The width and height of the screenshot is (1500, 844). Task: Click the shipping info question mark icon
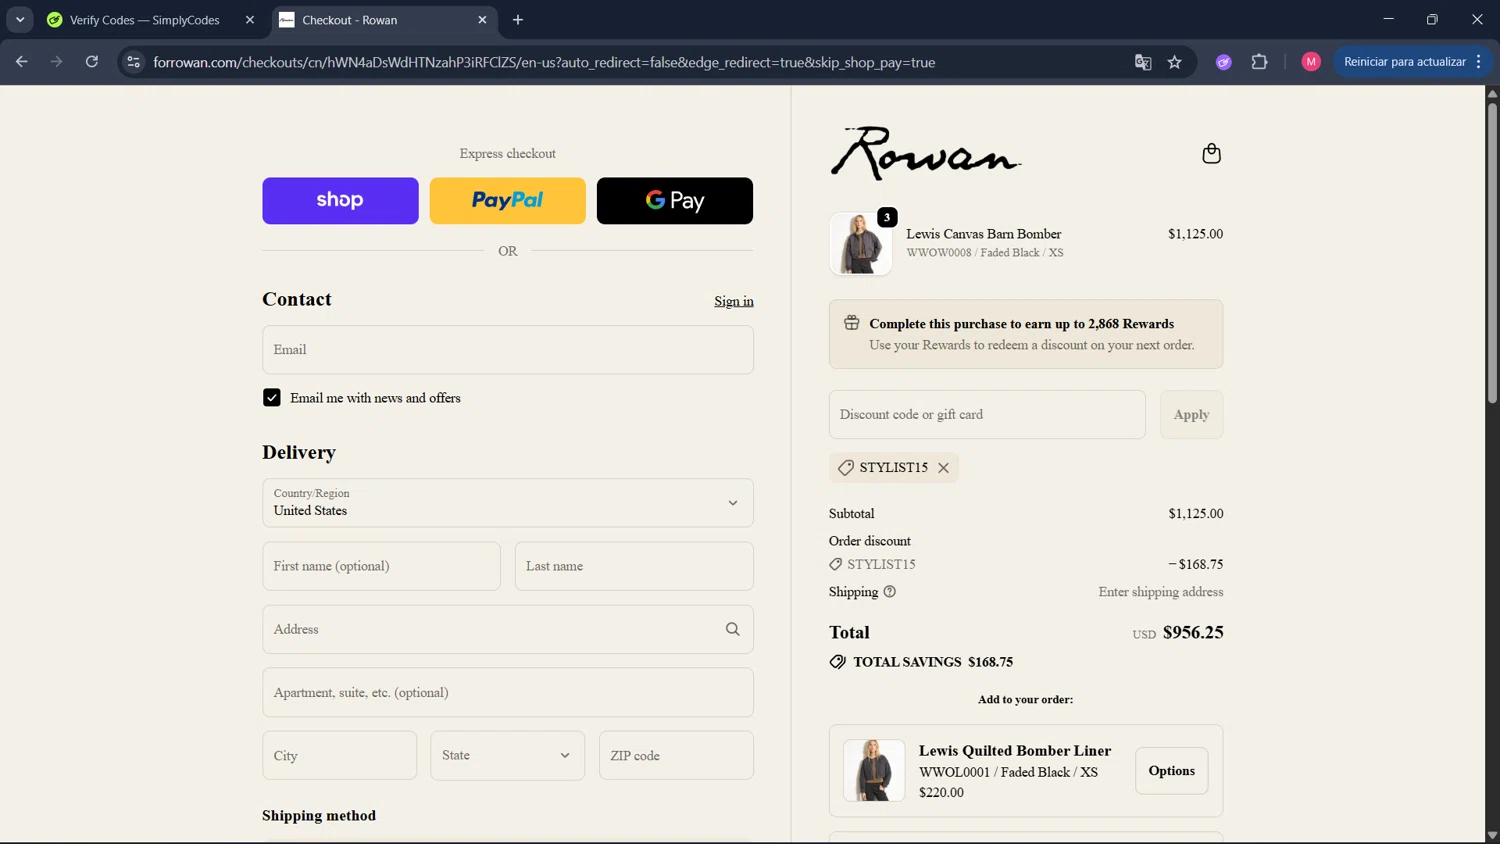click(x=889, y=592)
